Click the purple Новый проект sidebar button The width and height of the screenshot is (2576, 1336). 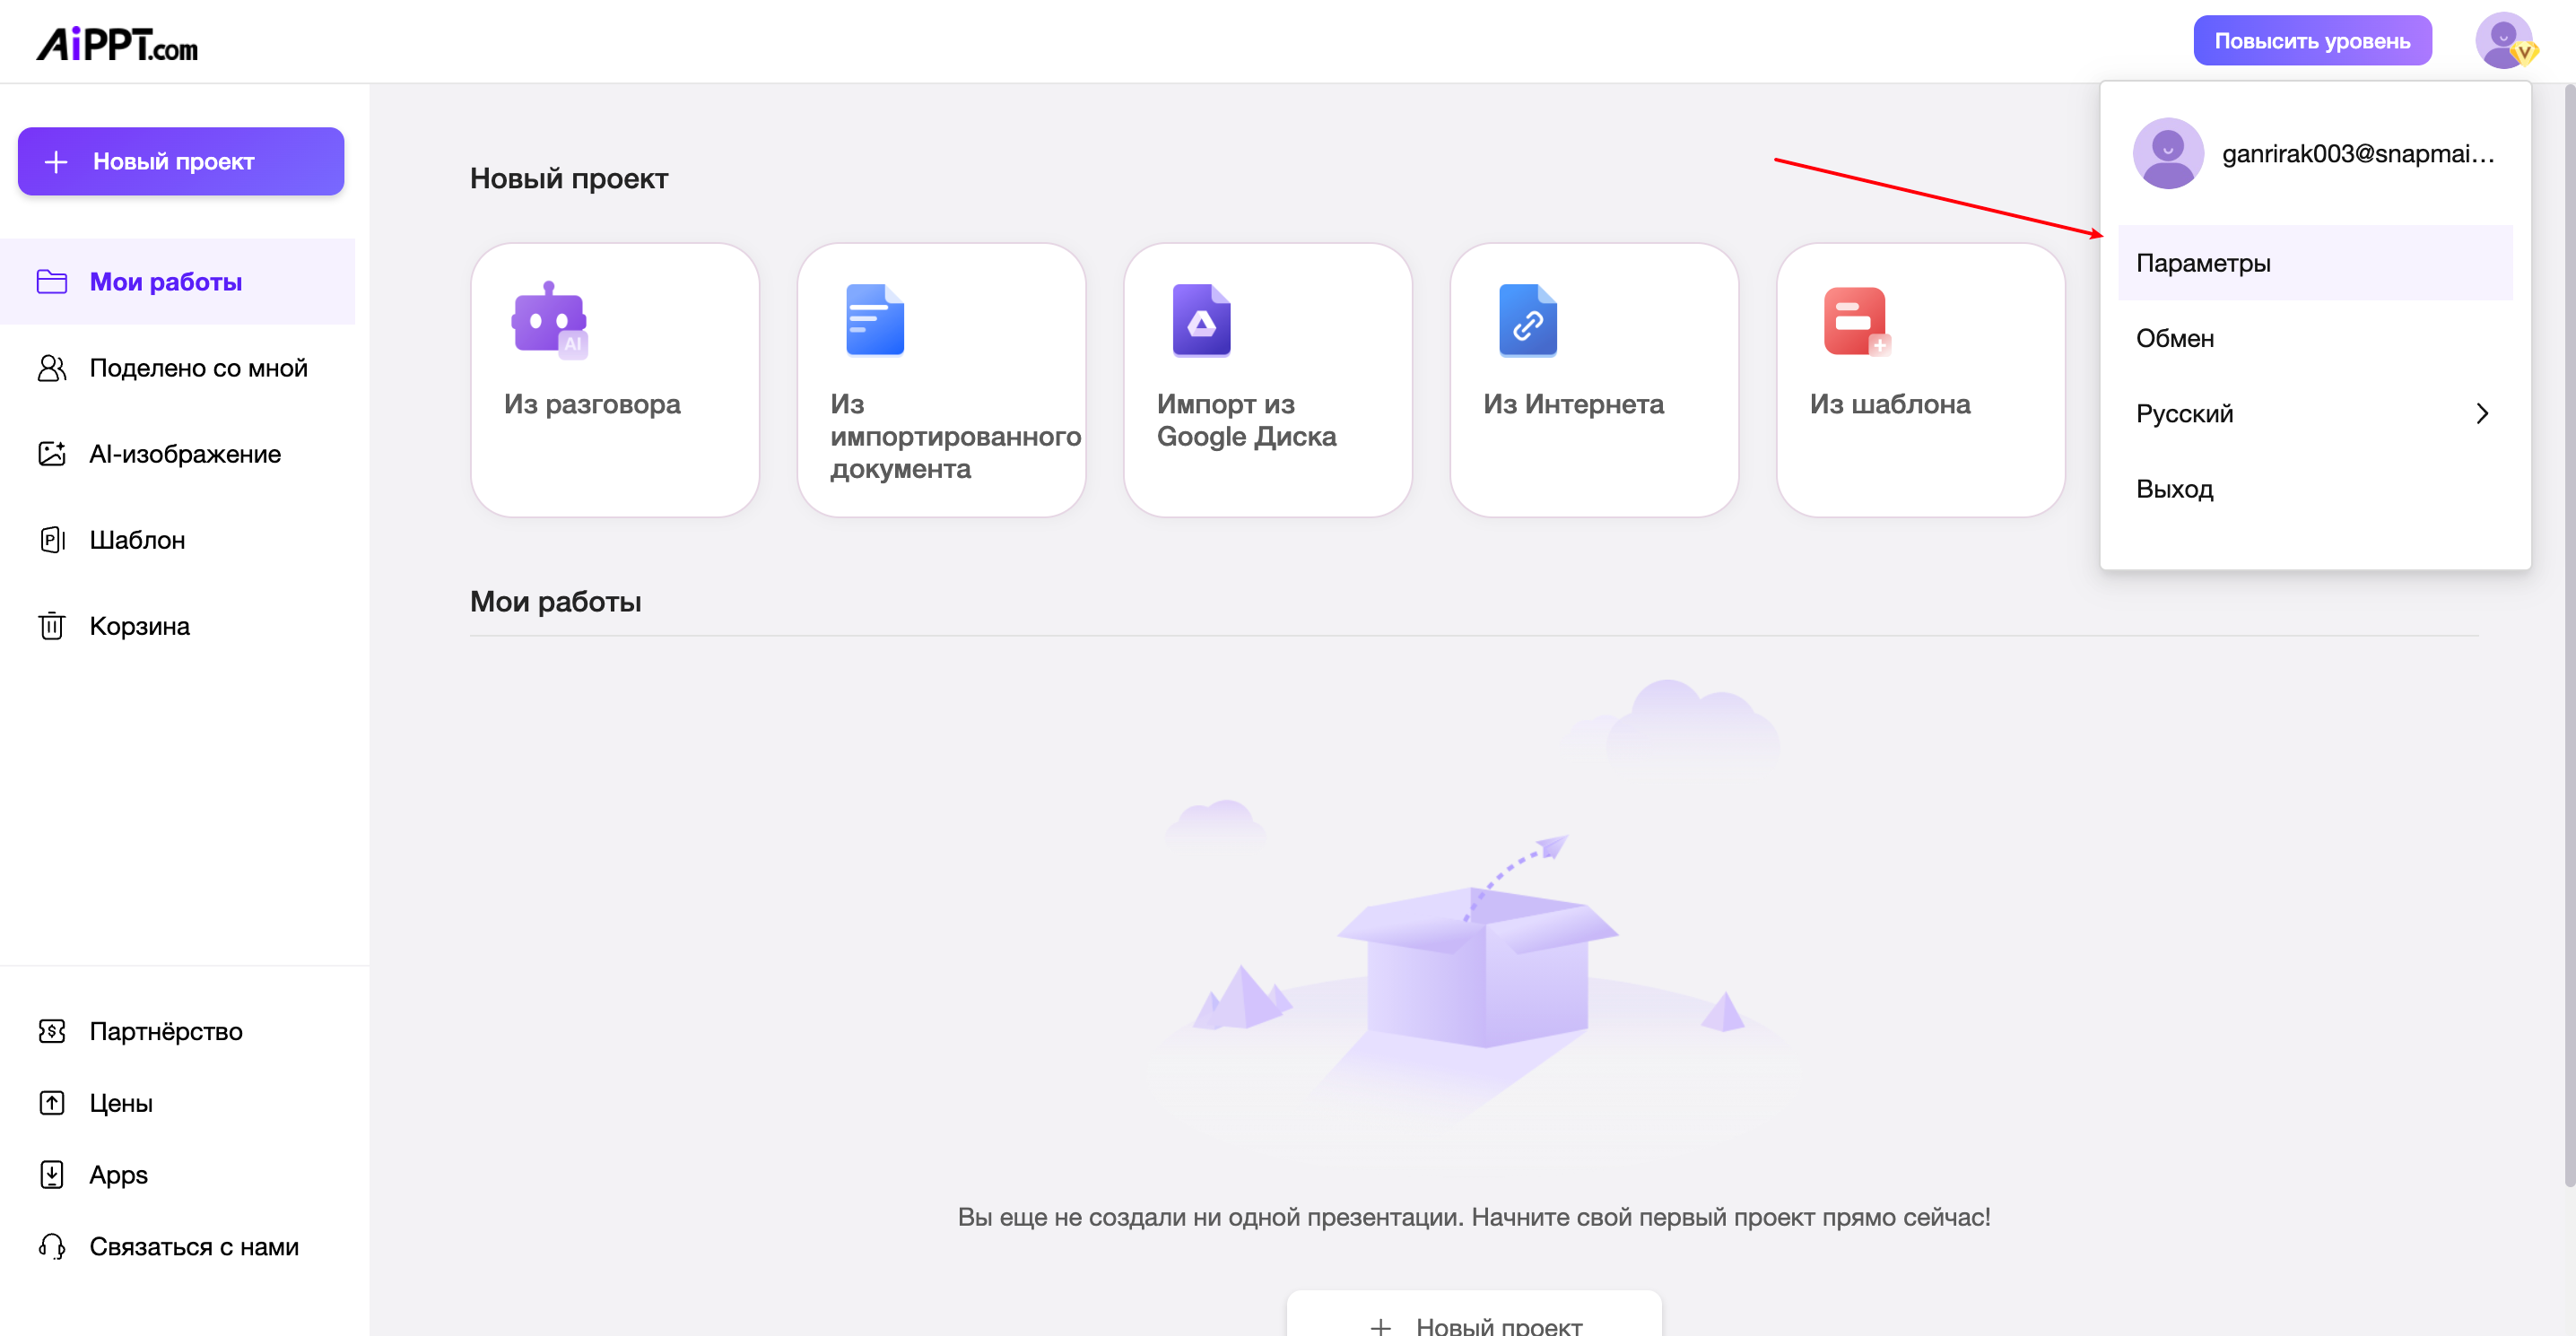point(181,161)
